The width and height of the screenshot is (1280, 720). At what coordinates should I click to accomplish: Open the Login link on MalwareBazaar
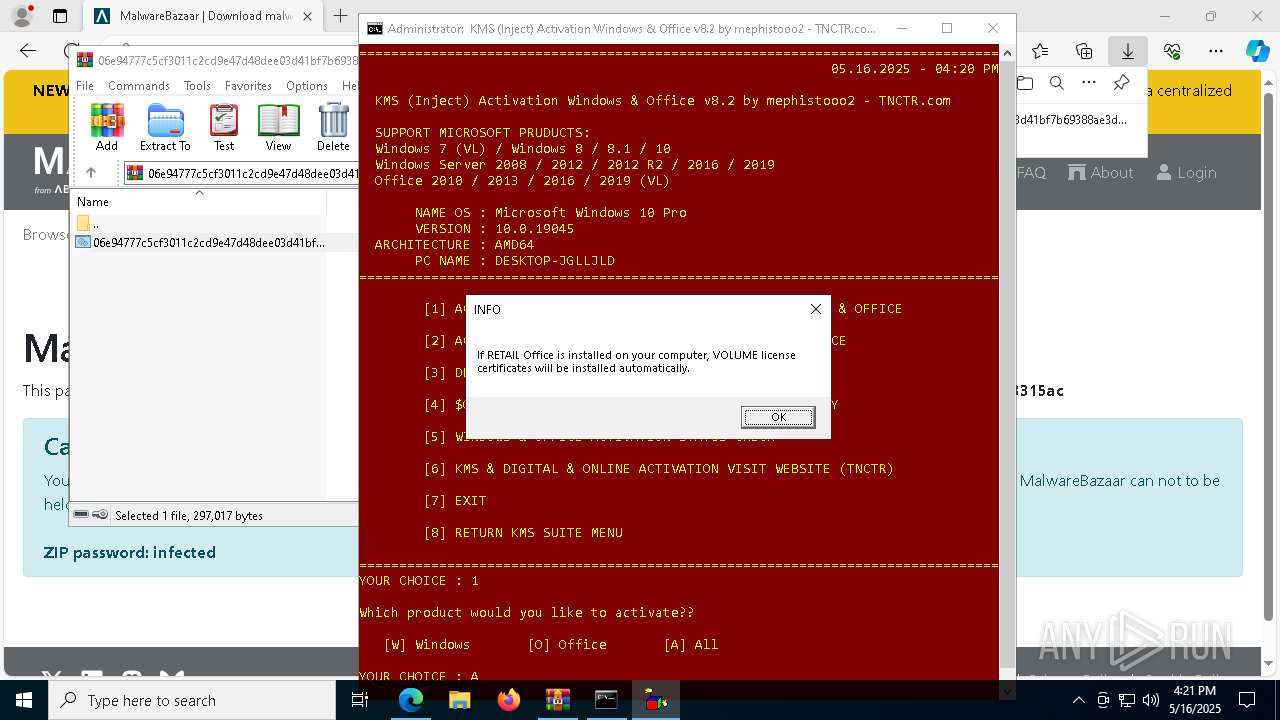[1186, 172]
